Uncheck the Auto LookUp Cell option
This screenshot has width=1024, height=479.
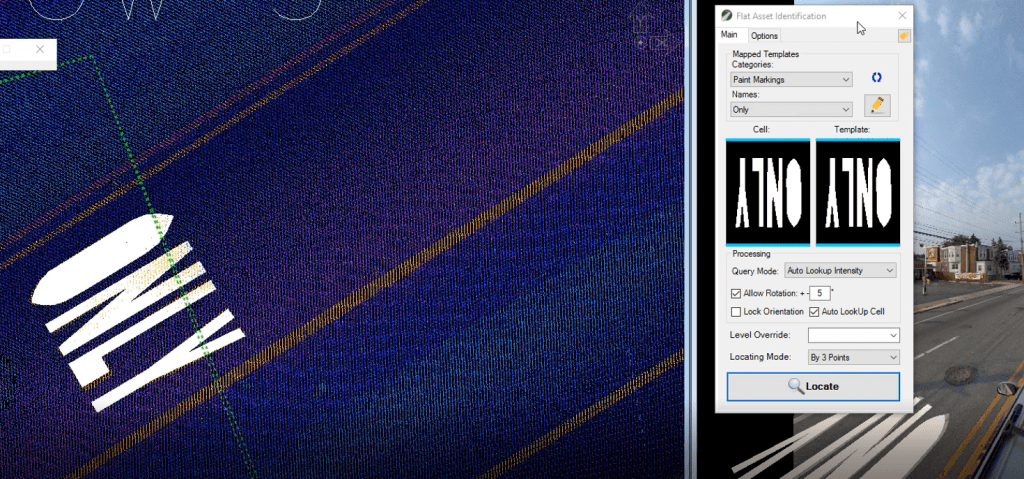814,313
